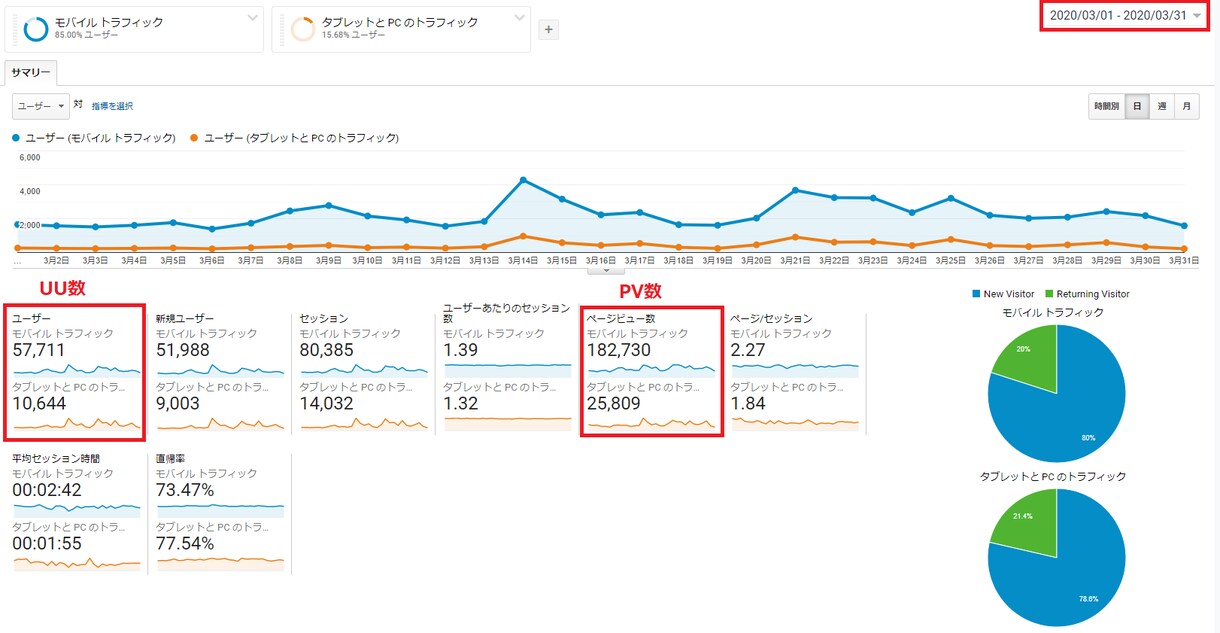1220x633 pixels.
Task: Select the サマリー tab
Action: 31,73
